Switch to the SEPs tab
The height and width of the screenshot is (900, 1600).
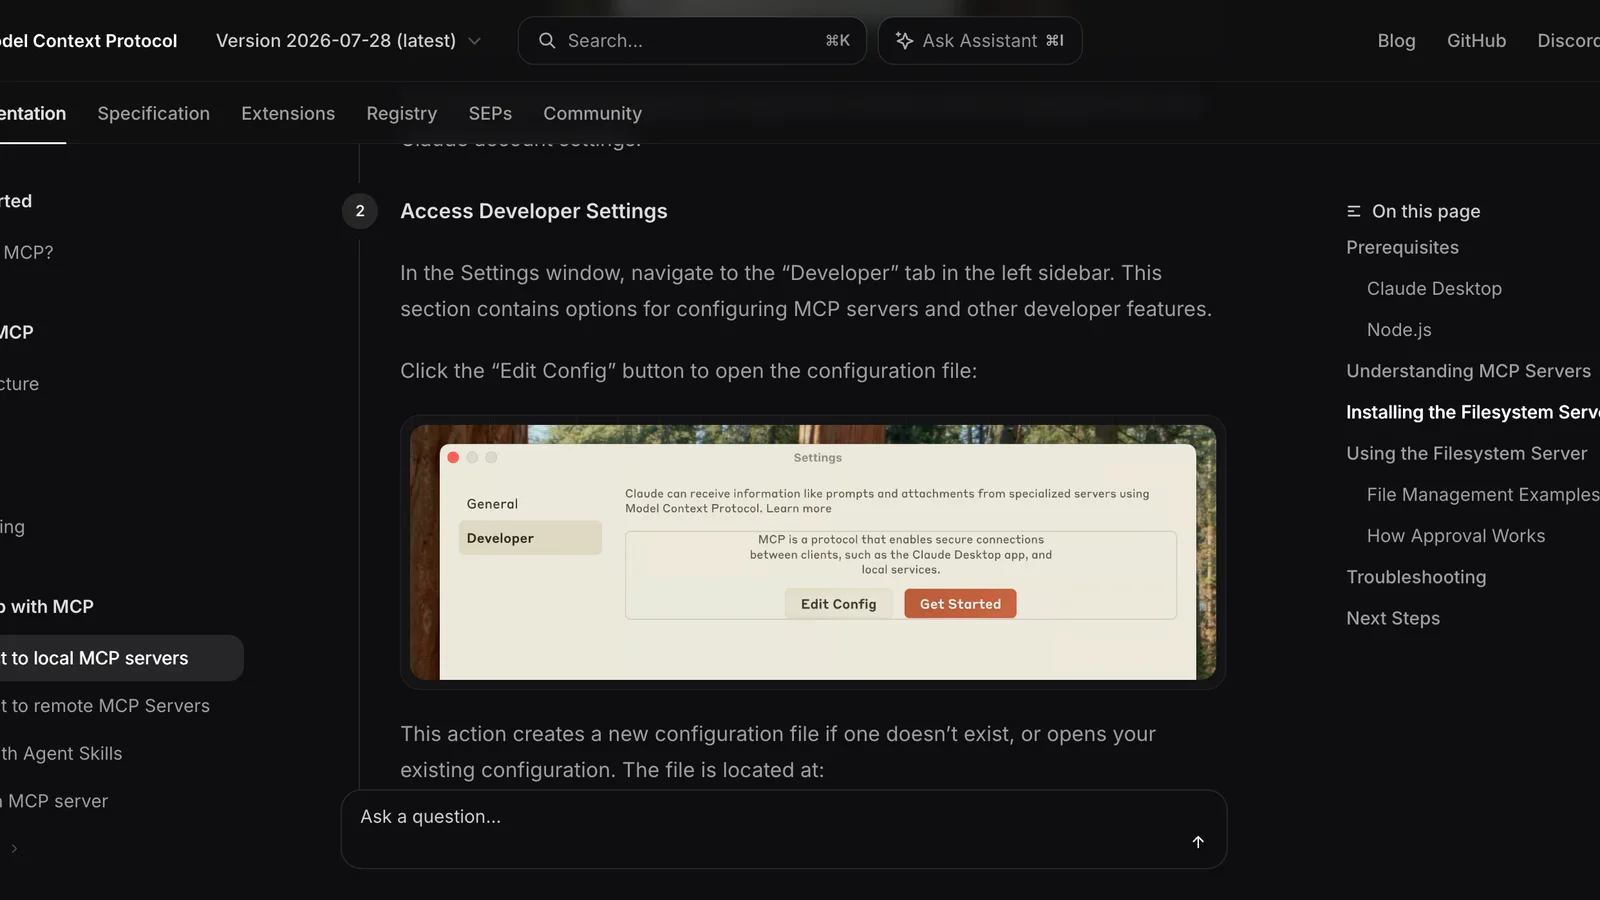point(490,114)
